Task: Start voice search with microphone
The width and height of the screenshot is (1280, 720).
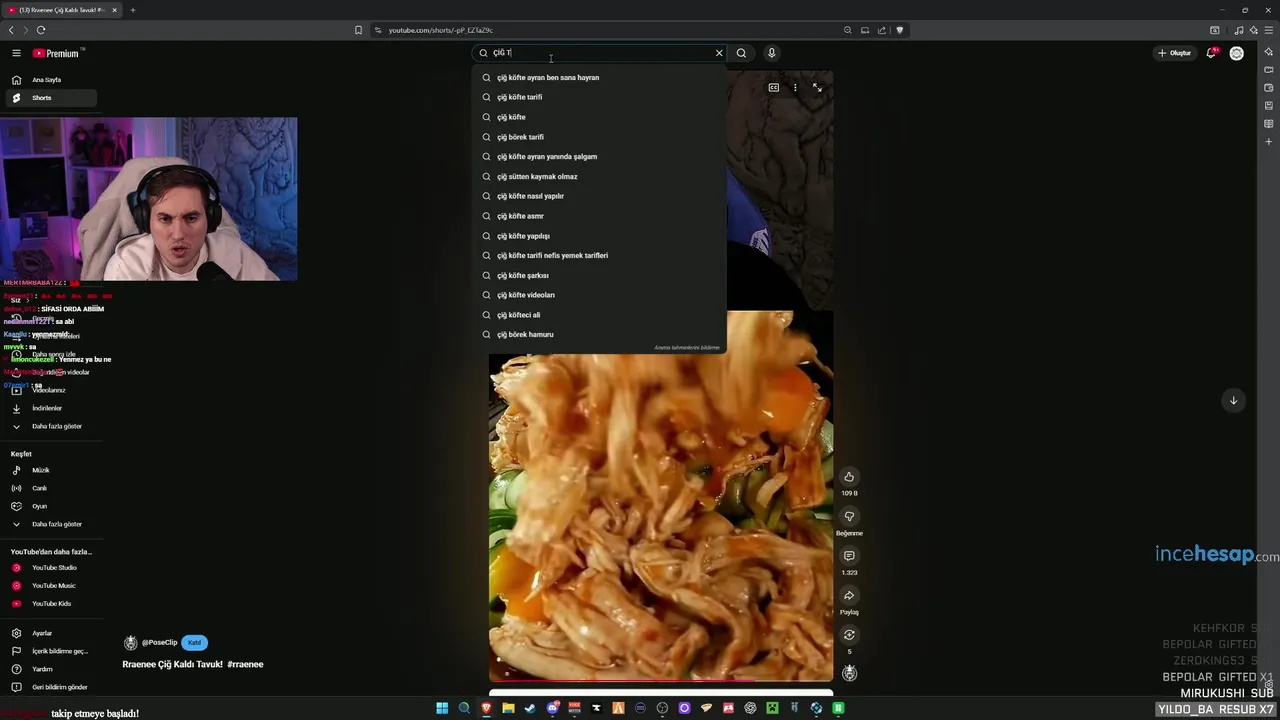Action: (x=771, y=53)
